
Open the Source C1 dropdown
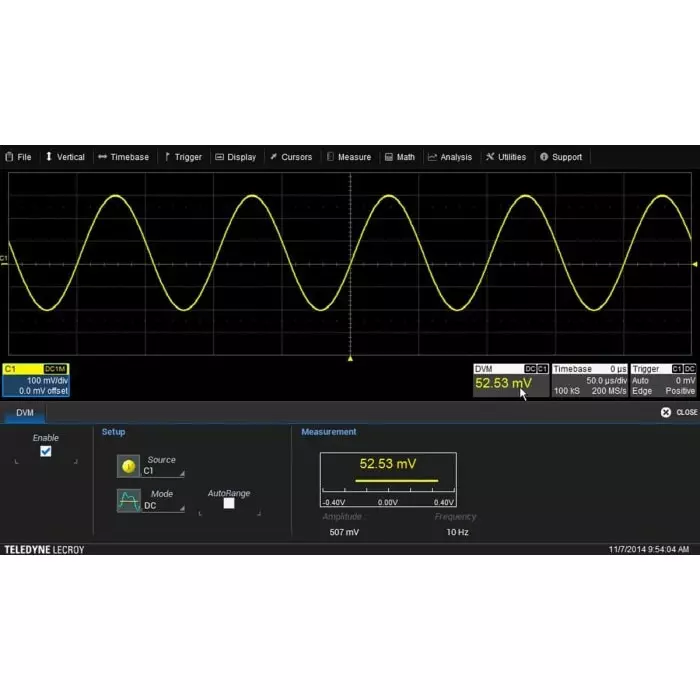pyautogui.click(x=163, y=471)
